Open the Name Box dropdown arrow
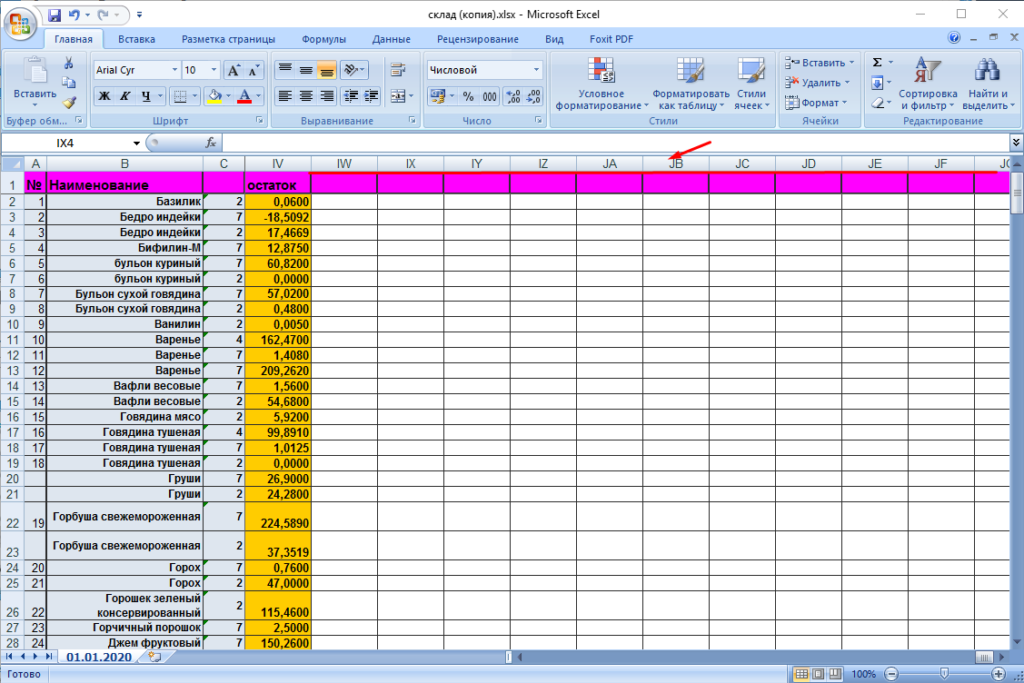This screenshot has height=683, width=1024. pyautogui.click(x=136, y=143)
